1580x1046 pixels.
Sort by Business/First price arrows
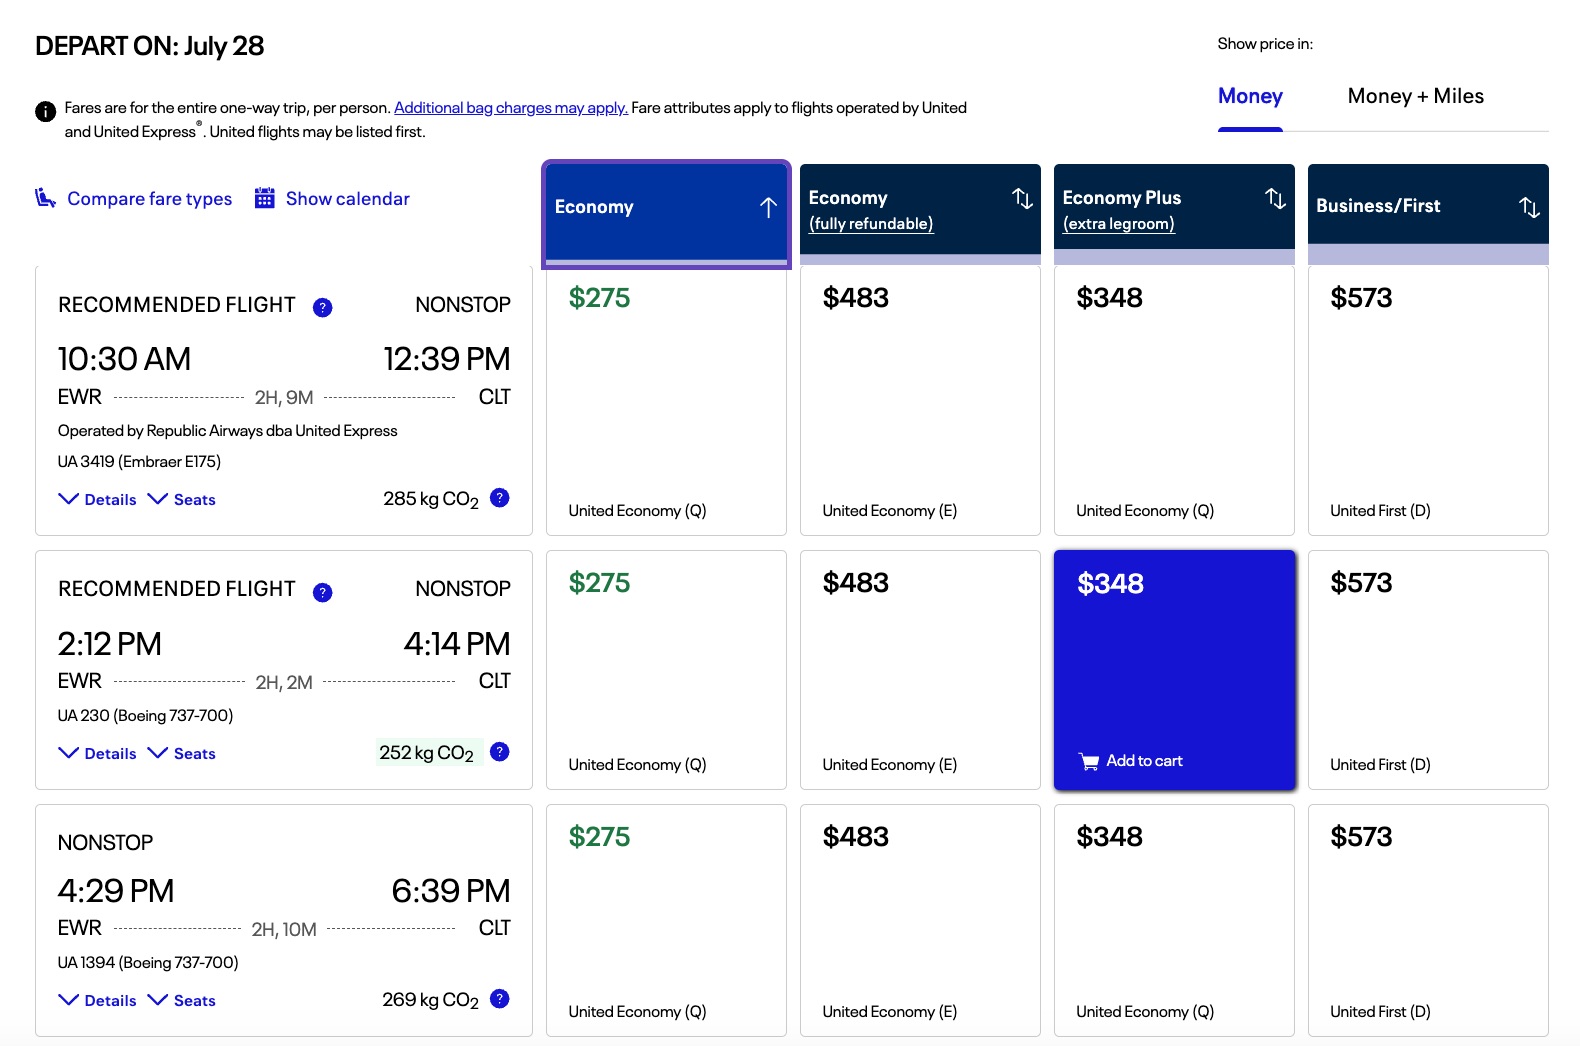click(x=1529, y=207)
